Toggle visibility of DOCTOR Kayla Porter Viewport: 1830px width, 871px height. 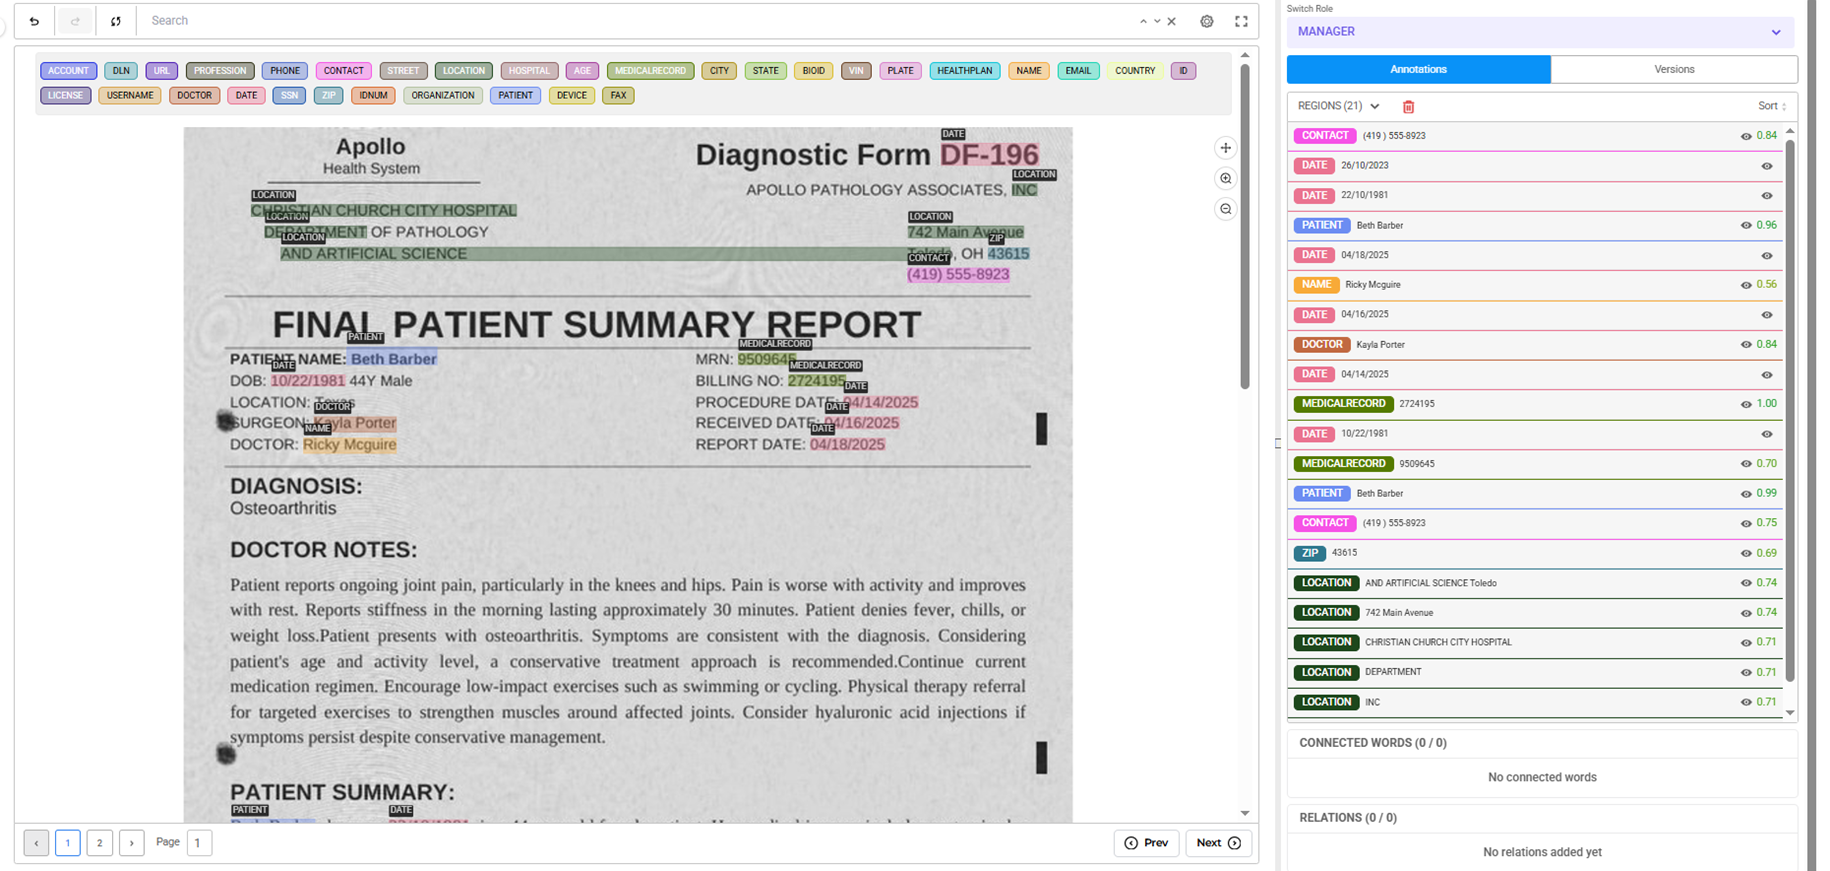(x=1746, y=345)
